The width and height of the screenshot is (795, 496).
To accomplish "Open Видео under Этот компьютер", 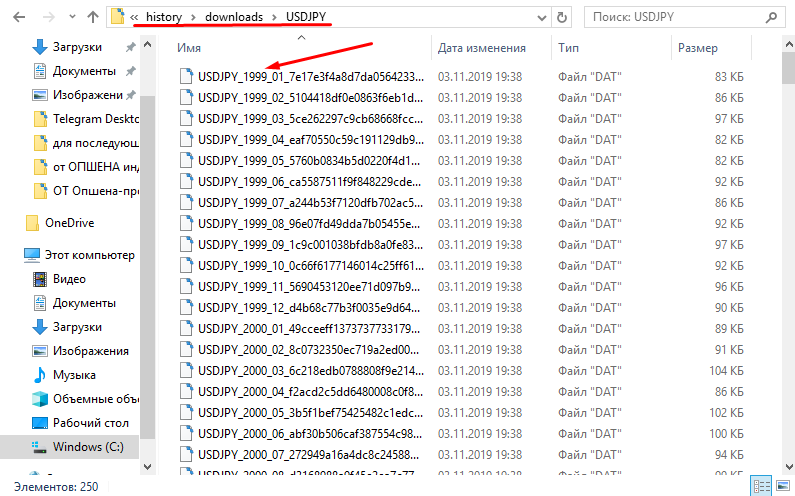I will [x=69, y=279].
